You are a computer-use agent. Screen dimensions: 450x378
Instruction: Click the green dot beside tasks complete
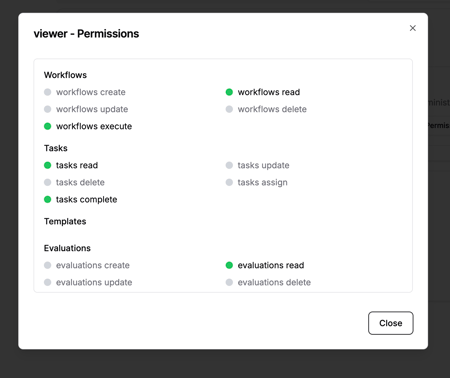pyautogui.click(x=47, y=199)
